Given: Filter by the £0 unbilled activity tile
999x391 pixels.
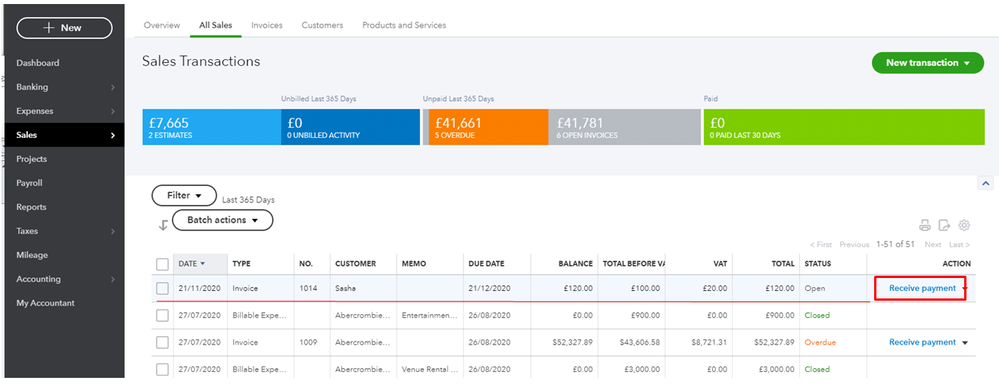Looking at the screenshot, I should click(350, 127).
